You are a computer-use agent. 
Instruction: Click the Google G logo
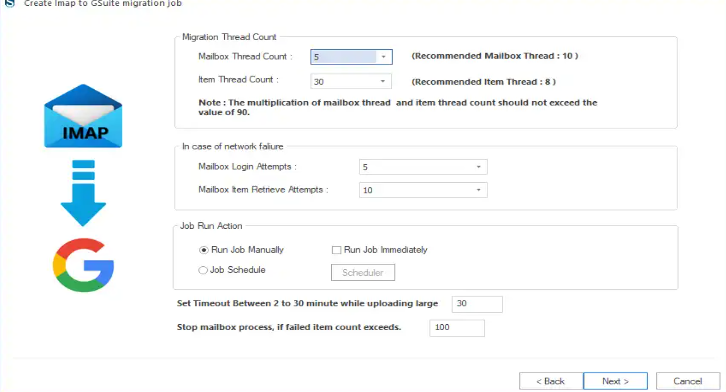tap(83, 265)
